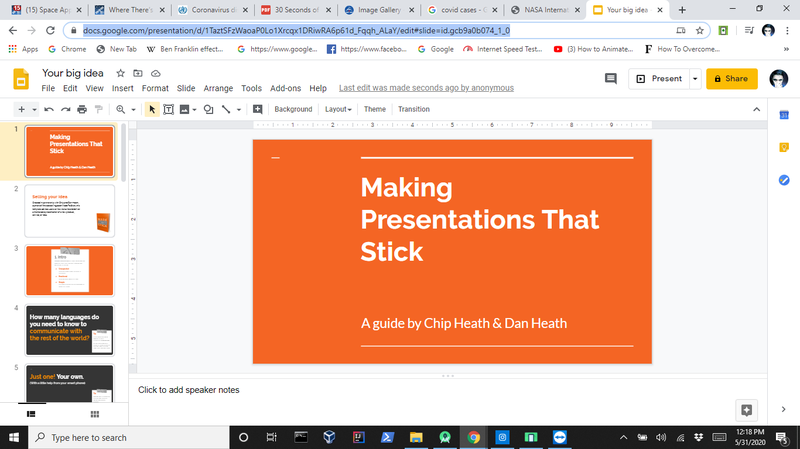Screen dimensions: 800x449
Task: Click the Add comment toolbar icon
Action: point(257,109)
